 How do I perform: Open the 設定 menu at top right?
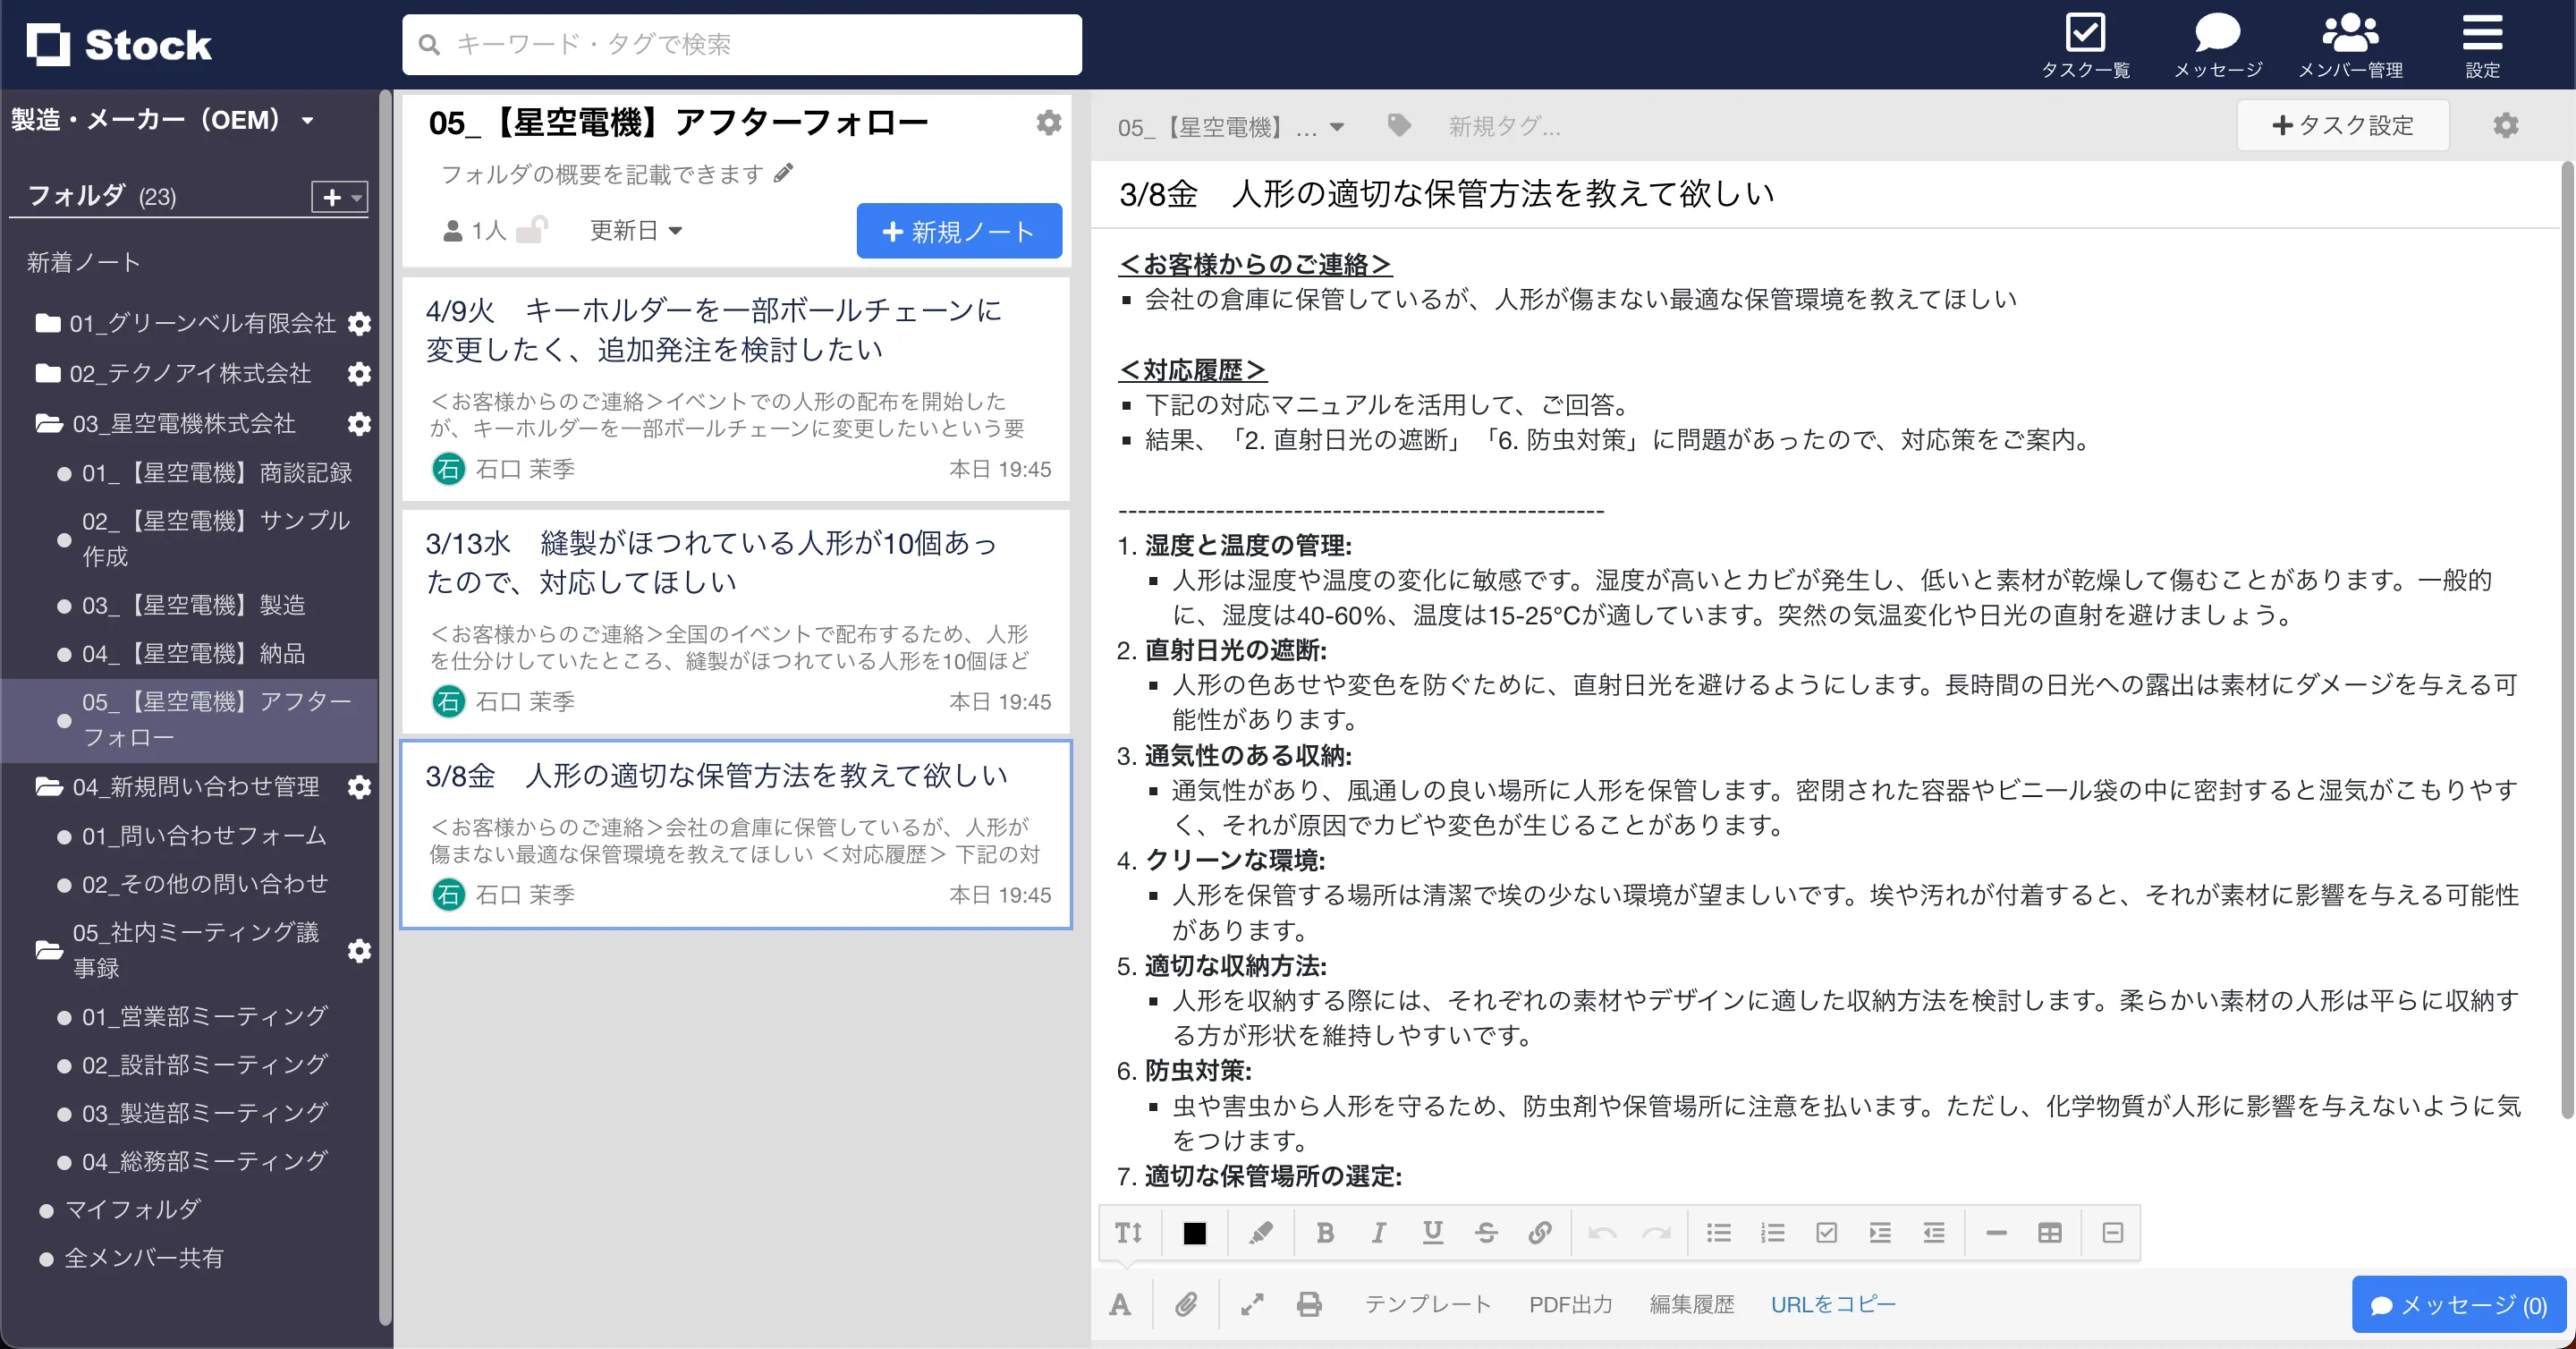[x=2483, y=42]
